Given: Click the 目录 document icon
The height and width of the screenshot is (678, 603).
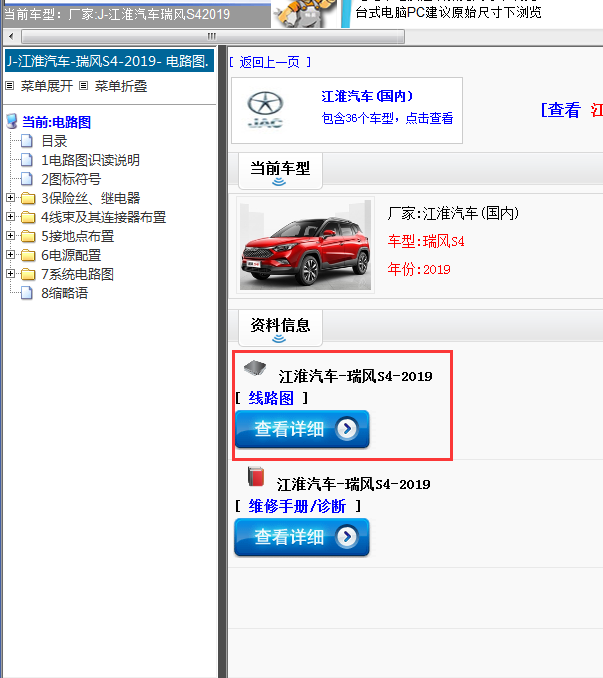Looking at the screenshot, I should pyautogui.click(x=27, y=141).
